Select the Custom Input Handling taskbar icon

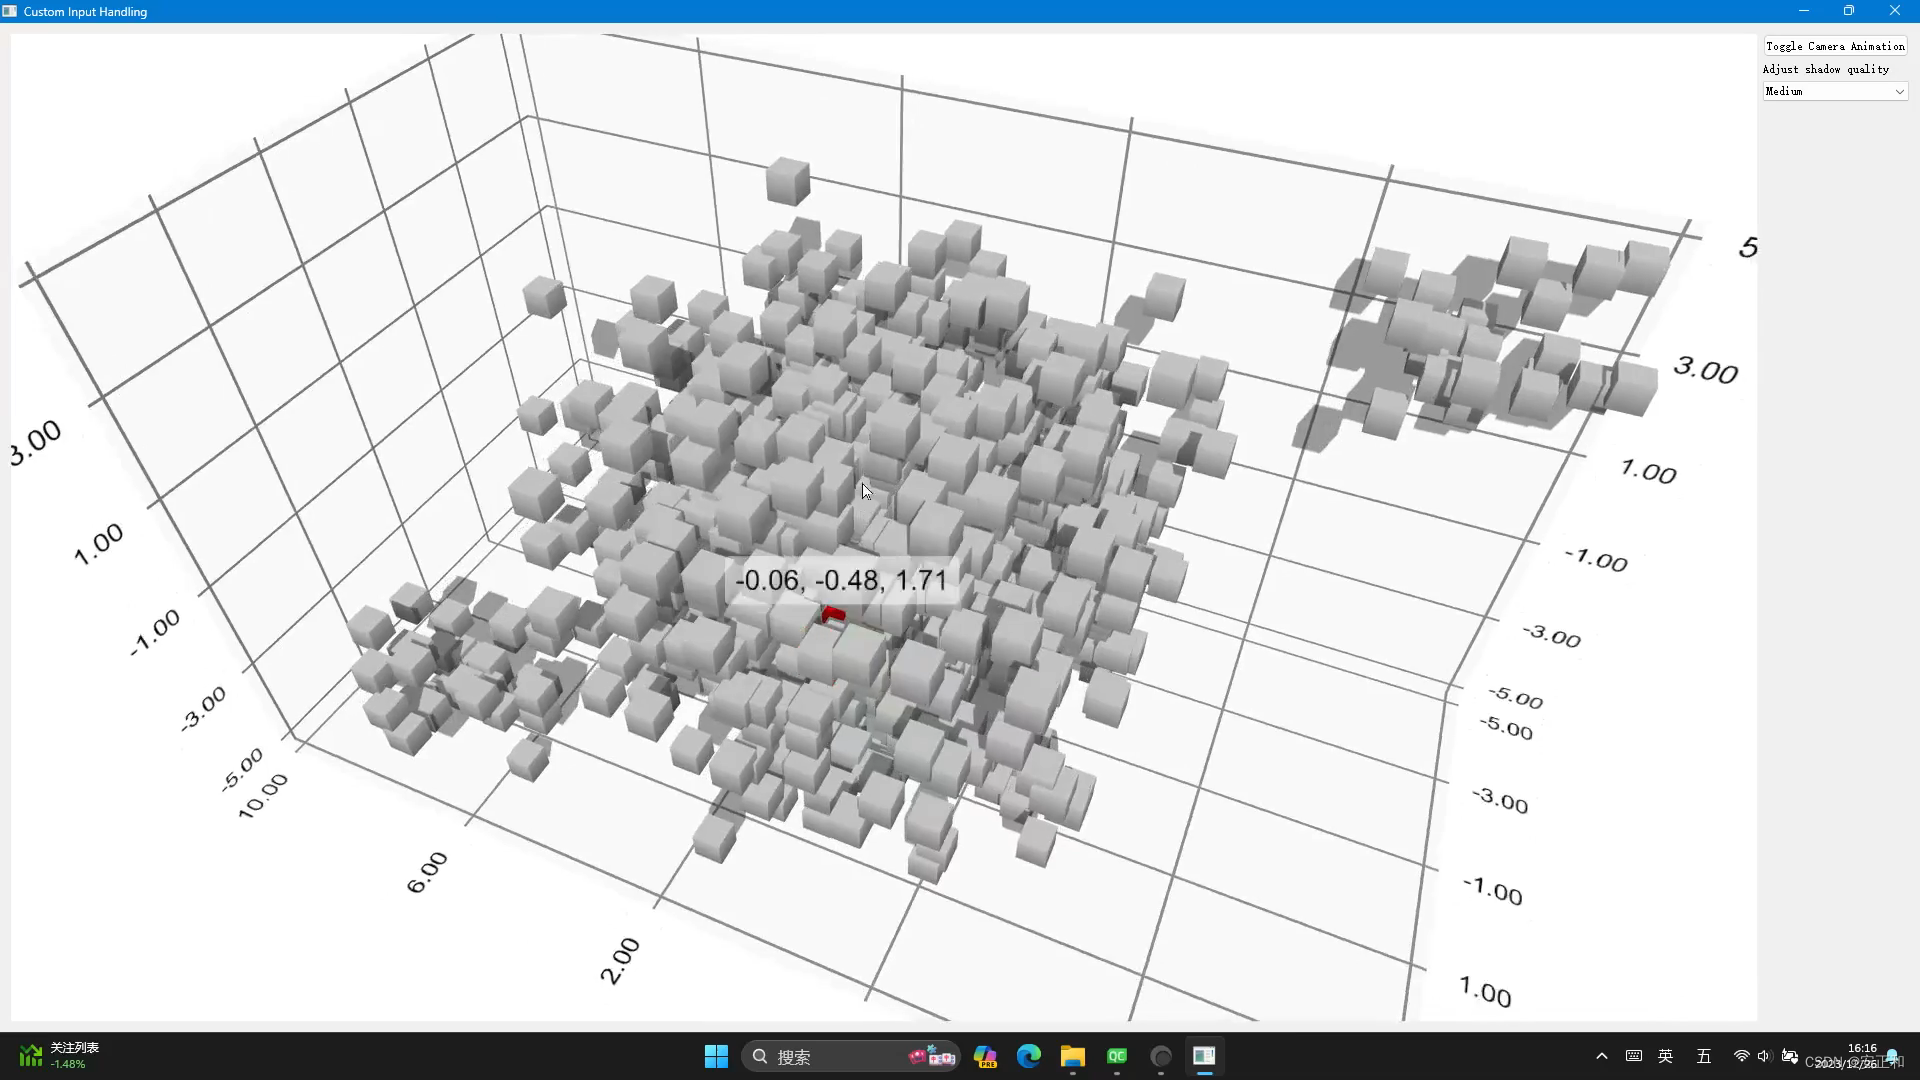[1204, 1057]
